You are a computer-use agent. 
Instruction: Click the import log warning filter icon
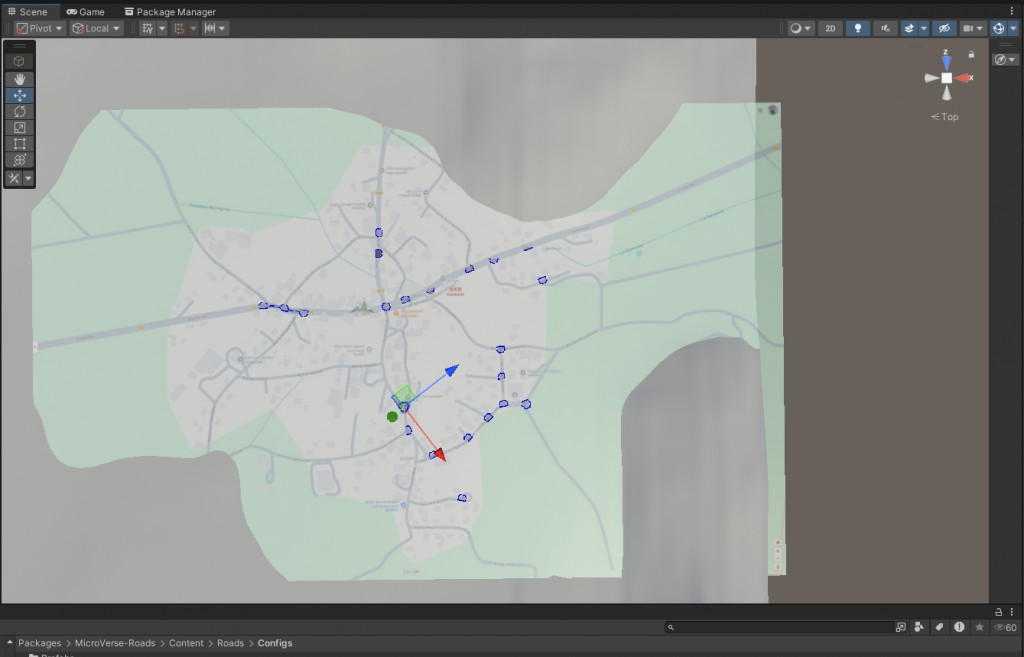(x=959, y=627)
